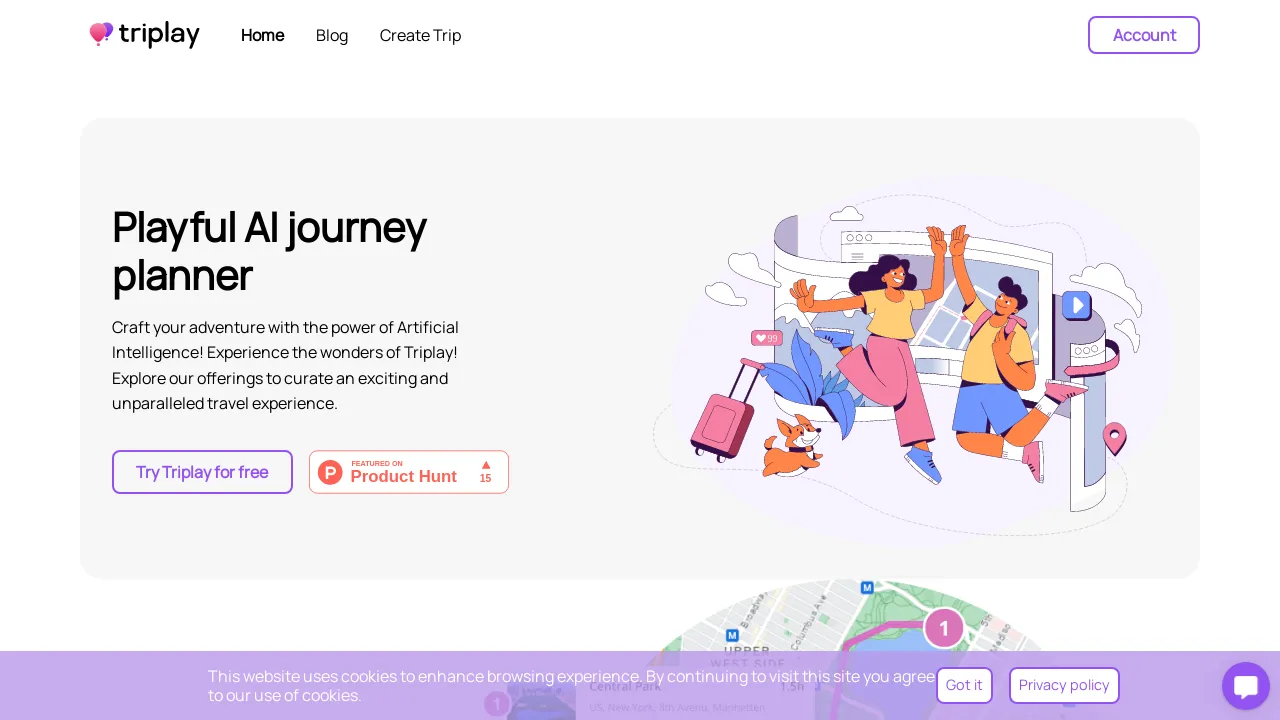Dismiss cookies with Got it
Screen dimensions: 1280x720
pyautogui.click(x=964, y=685)
